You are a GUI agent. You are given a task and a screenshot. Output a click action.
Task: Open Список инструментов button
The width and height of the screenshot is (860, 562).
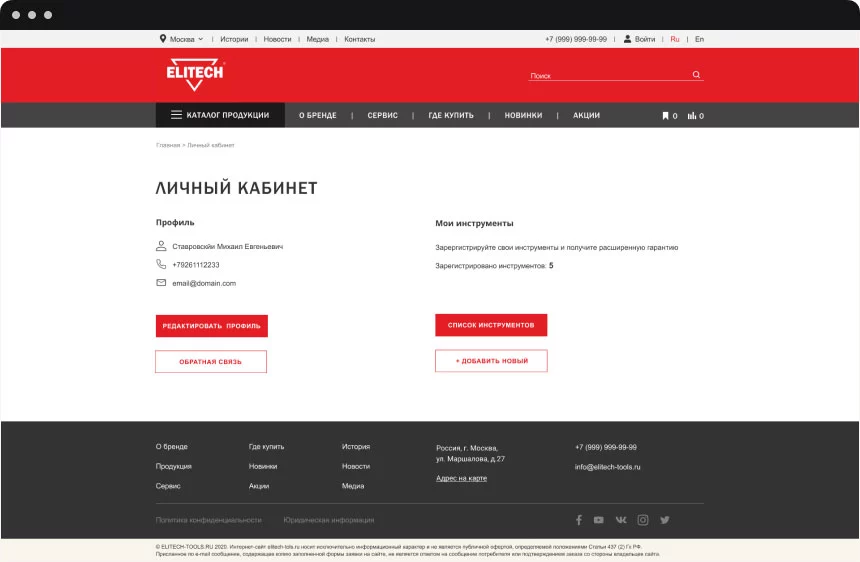pos(491,325)
